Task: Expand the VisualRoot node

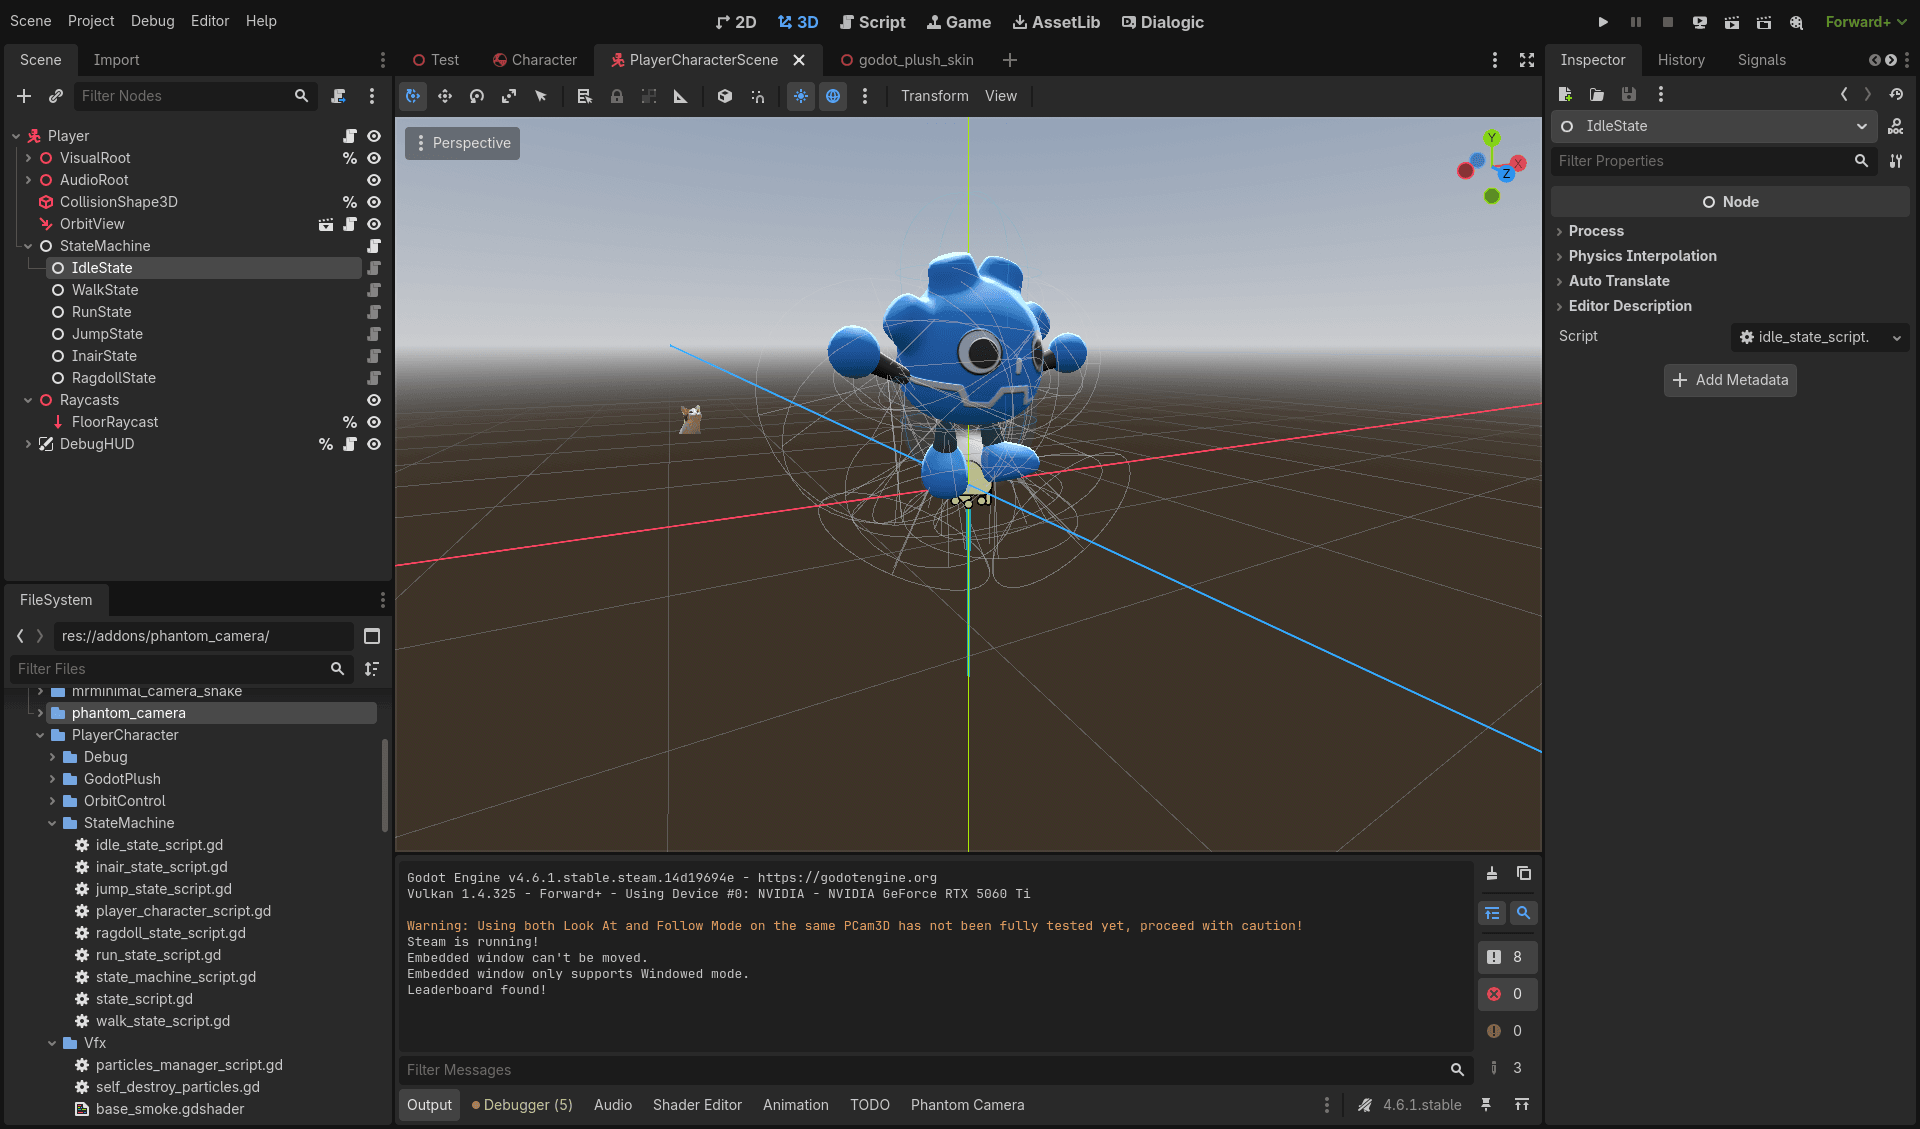Action: click(28, 158)
